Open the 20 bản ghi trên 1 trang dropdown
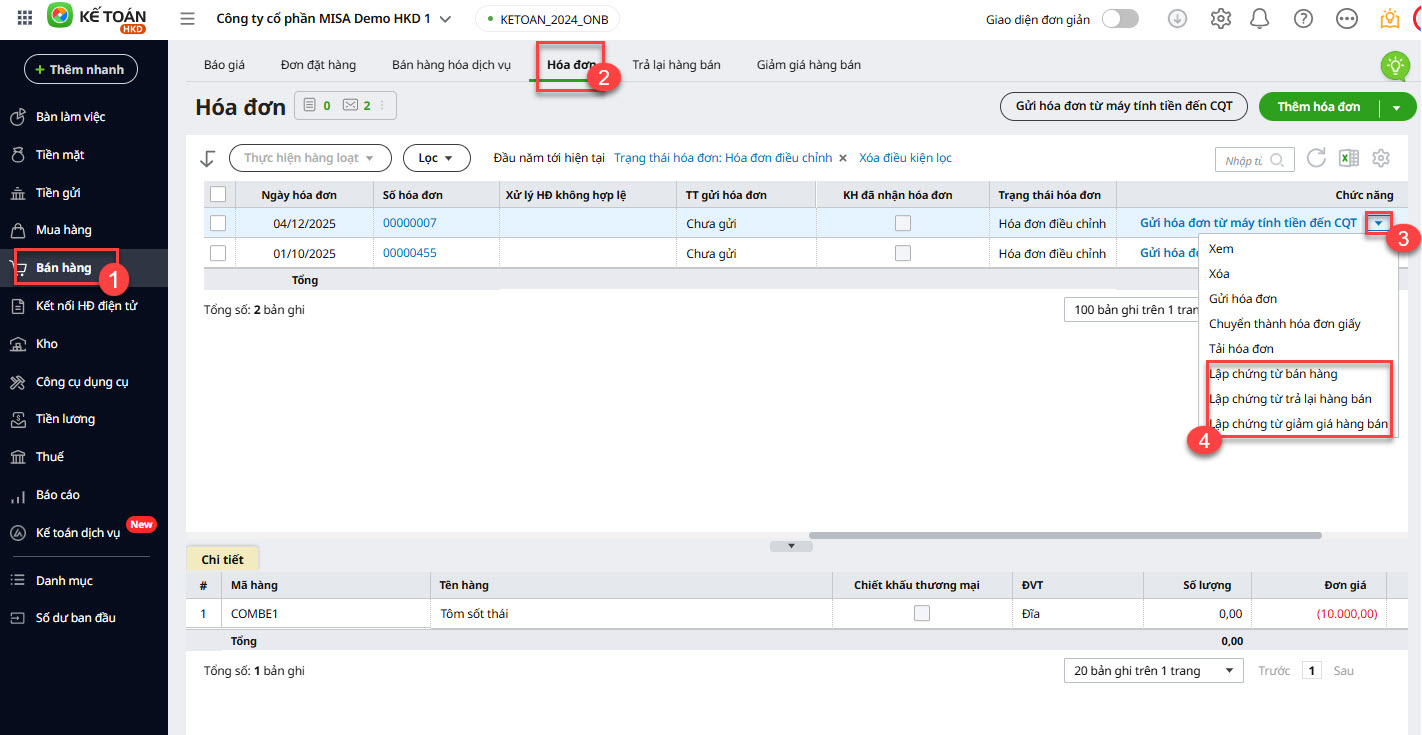 (x=1153, y=671)
